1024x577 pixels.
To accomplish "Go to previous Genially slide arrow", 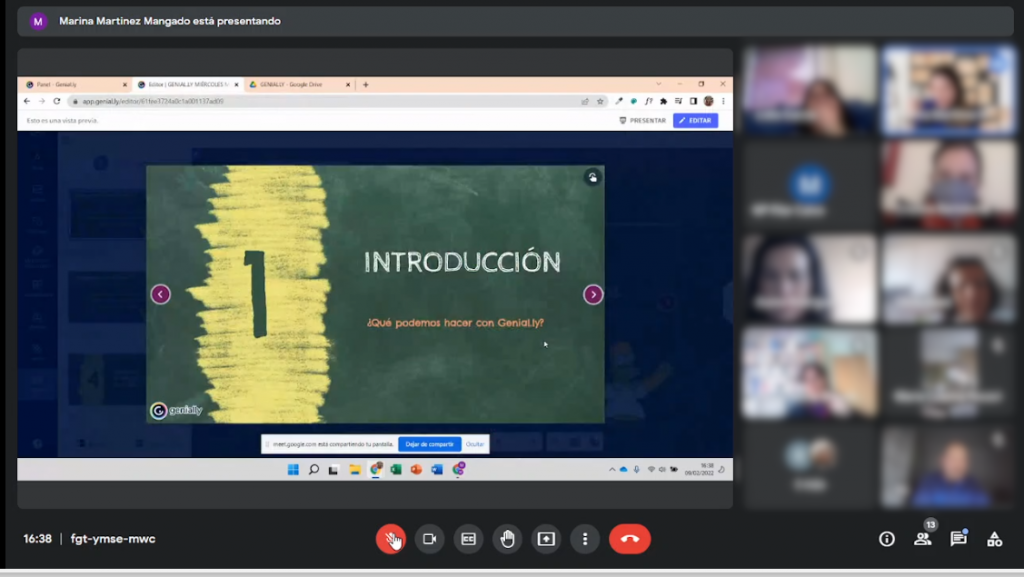I will tap(161, 294).
